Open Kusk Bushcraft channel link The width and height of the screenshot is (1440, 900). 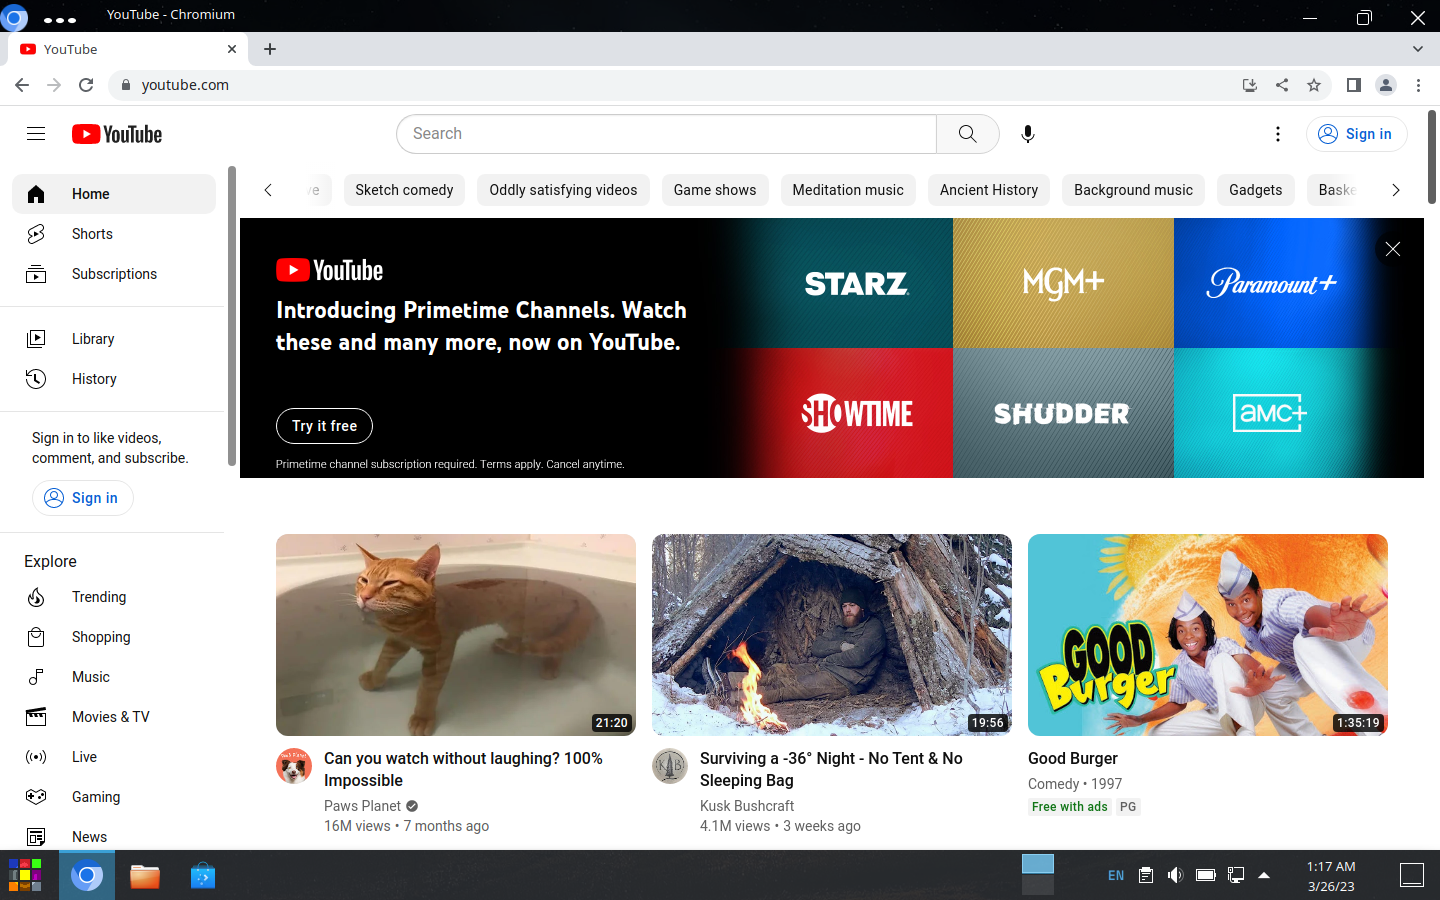click(x=747, y=806)
